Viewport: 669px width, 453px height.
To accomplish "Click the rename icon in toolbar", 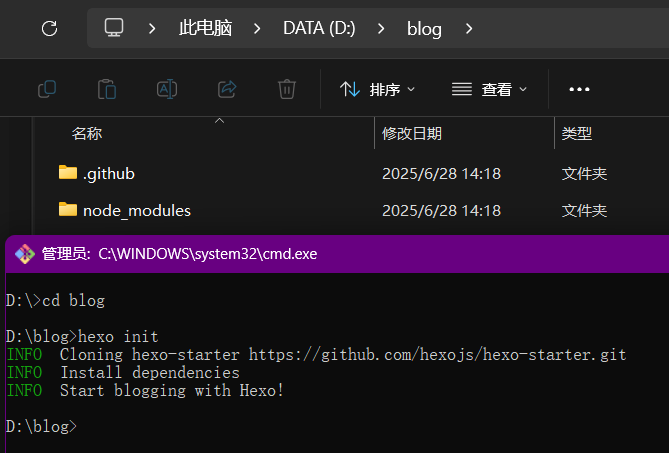I will coord(167,89).
